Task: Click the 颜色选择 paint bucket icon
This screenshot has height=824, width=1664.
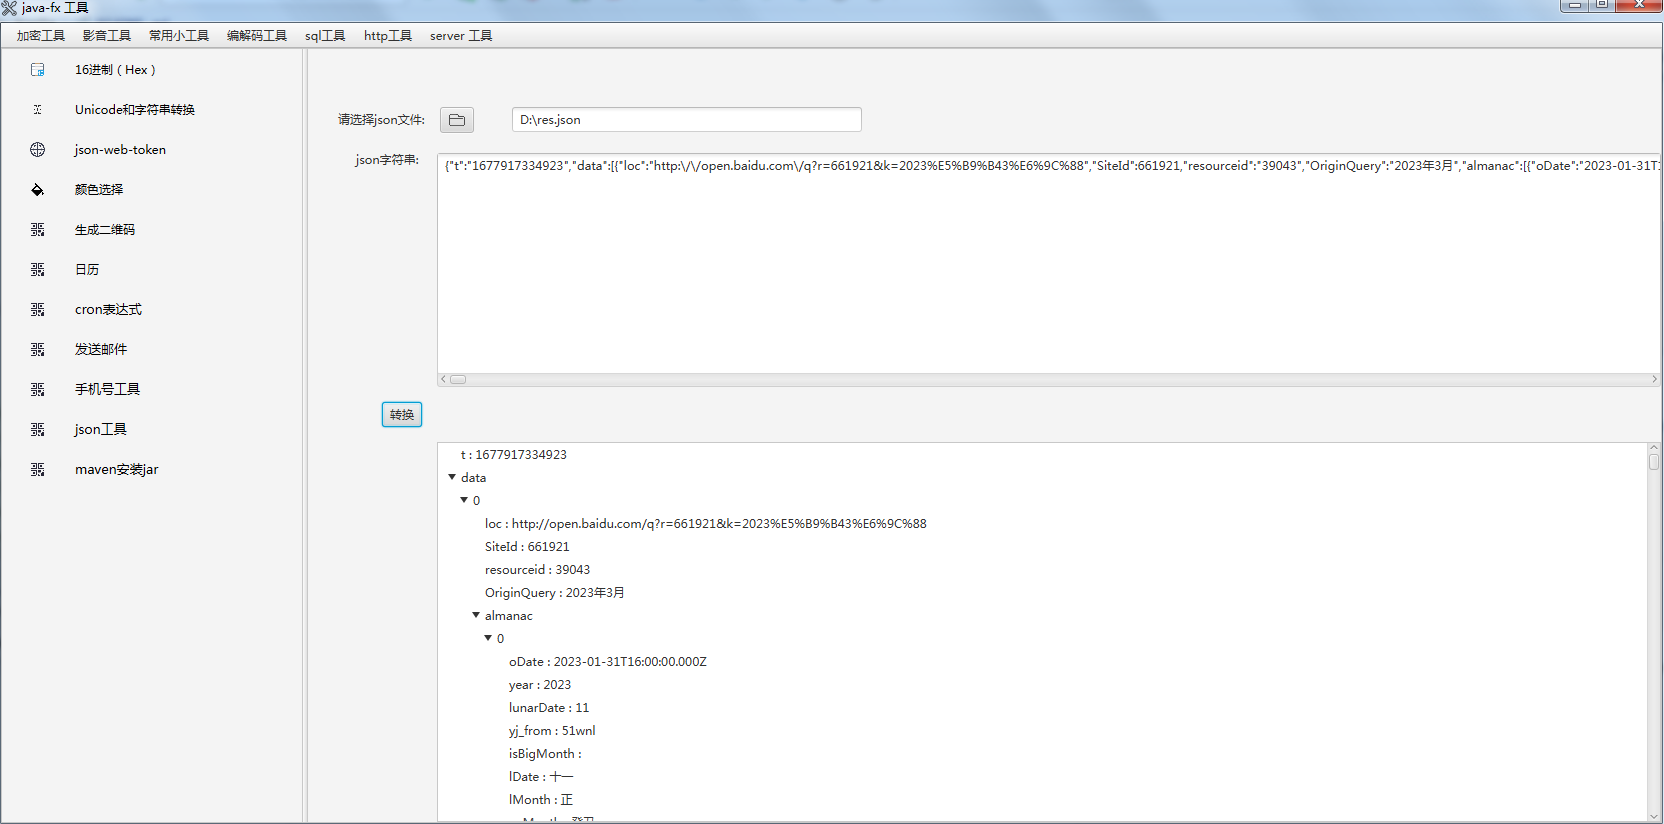Action: coord(38,190)
